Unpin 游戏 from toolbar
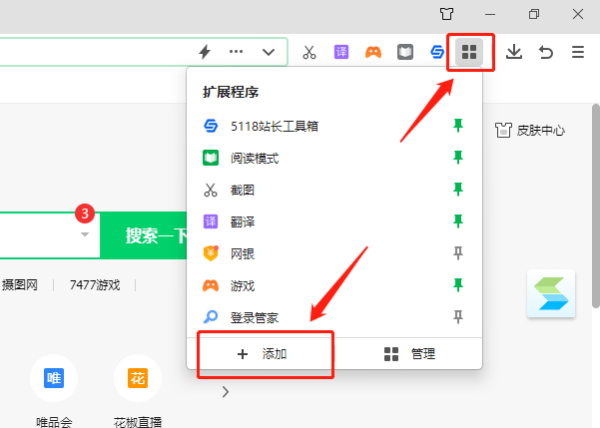Screen dimensions: 600x428 pos(458,285)
